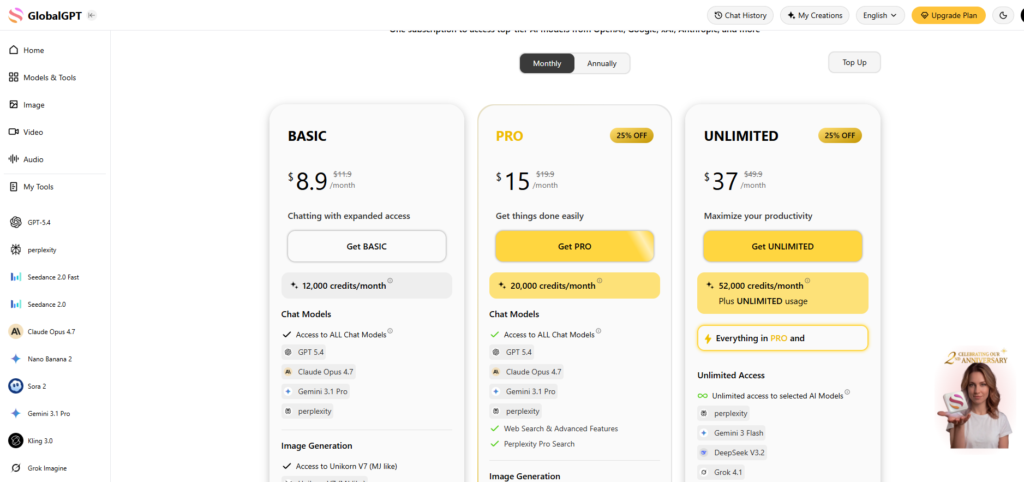1024x482 pixels.
Task: Switch billing to Monthly
Action: coord(547,63)
